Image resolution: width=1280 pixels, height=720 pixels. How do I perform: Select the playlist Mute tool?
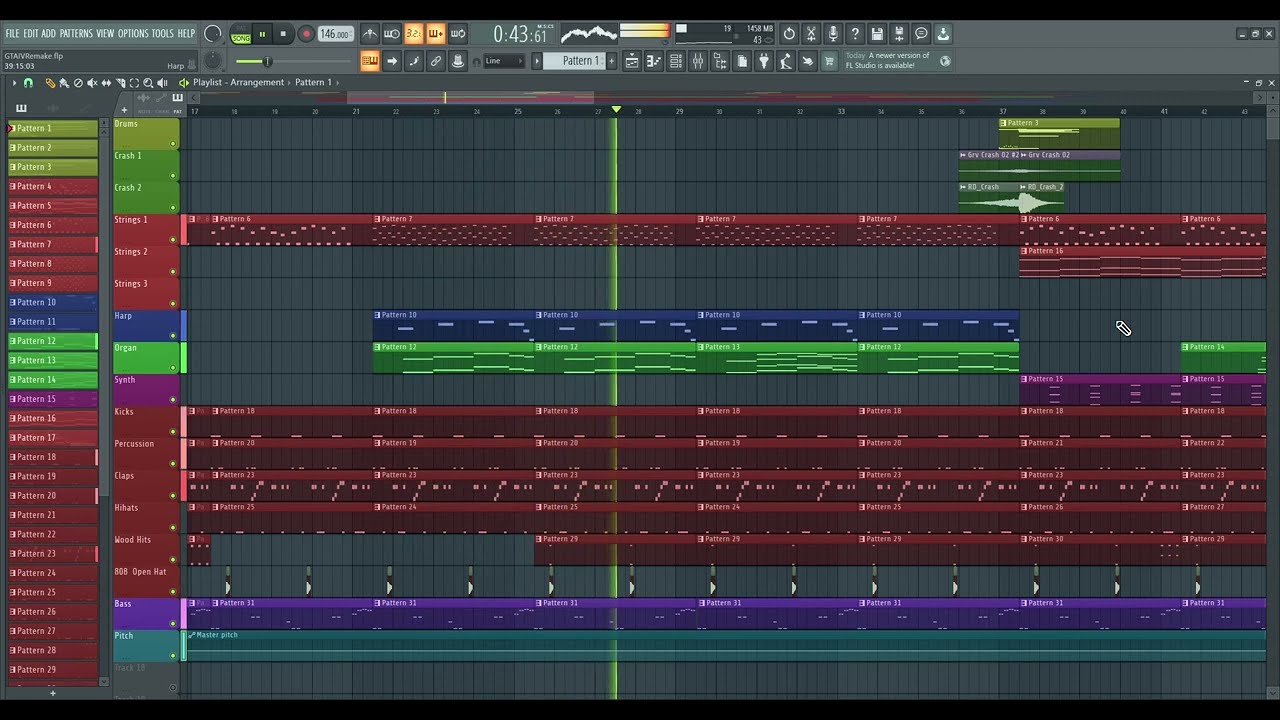click(x=92, y=83)
